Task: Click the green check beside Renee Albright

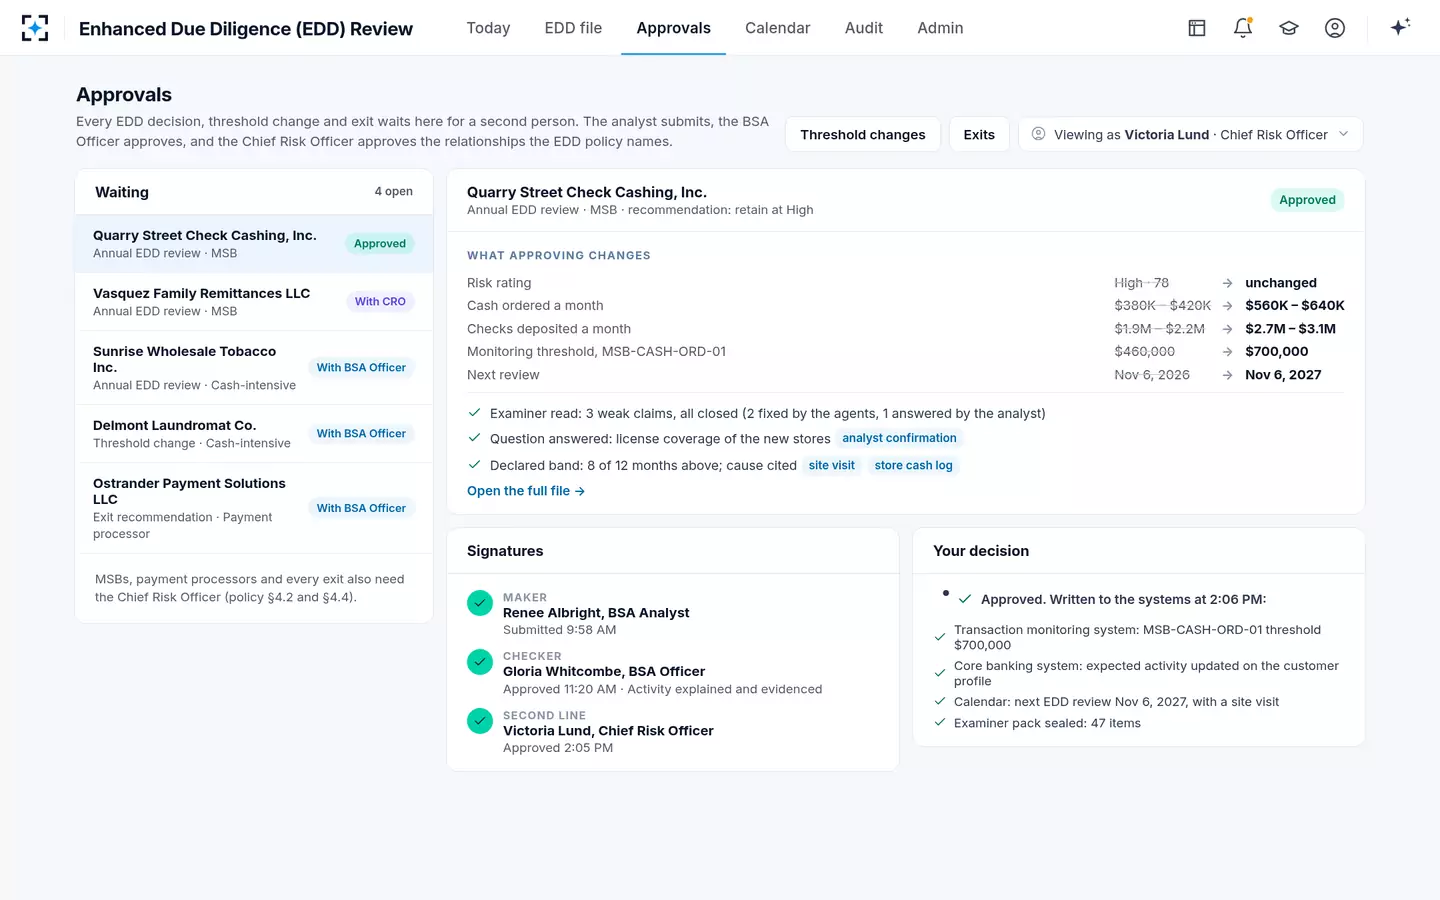Action: click(480, 602)
